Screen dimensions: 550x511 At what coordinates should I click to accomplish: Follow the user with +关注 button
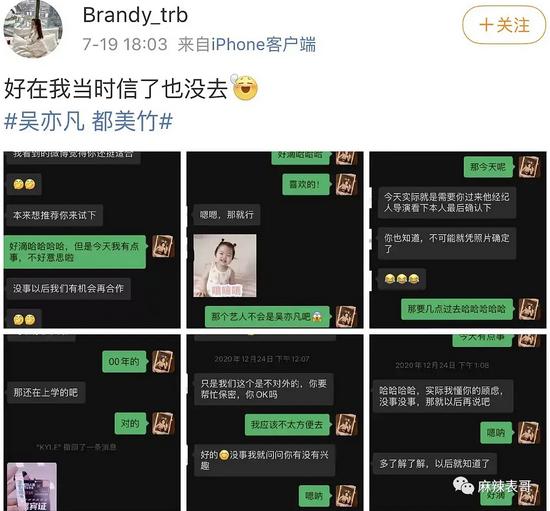504,25
